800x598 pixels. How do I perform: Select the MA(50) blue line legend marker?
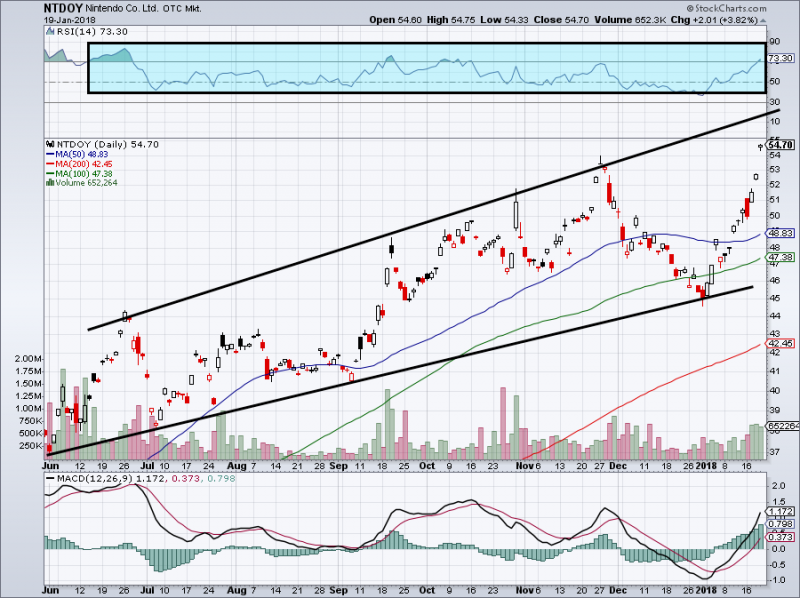point(51,154)
